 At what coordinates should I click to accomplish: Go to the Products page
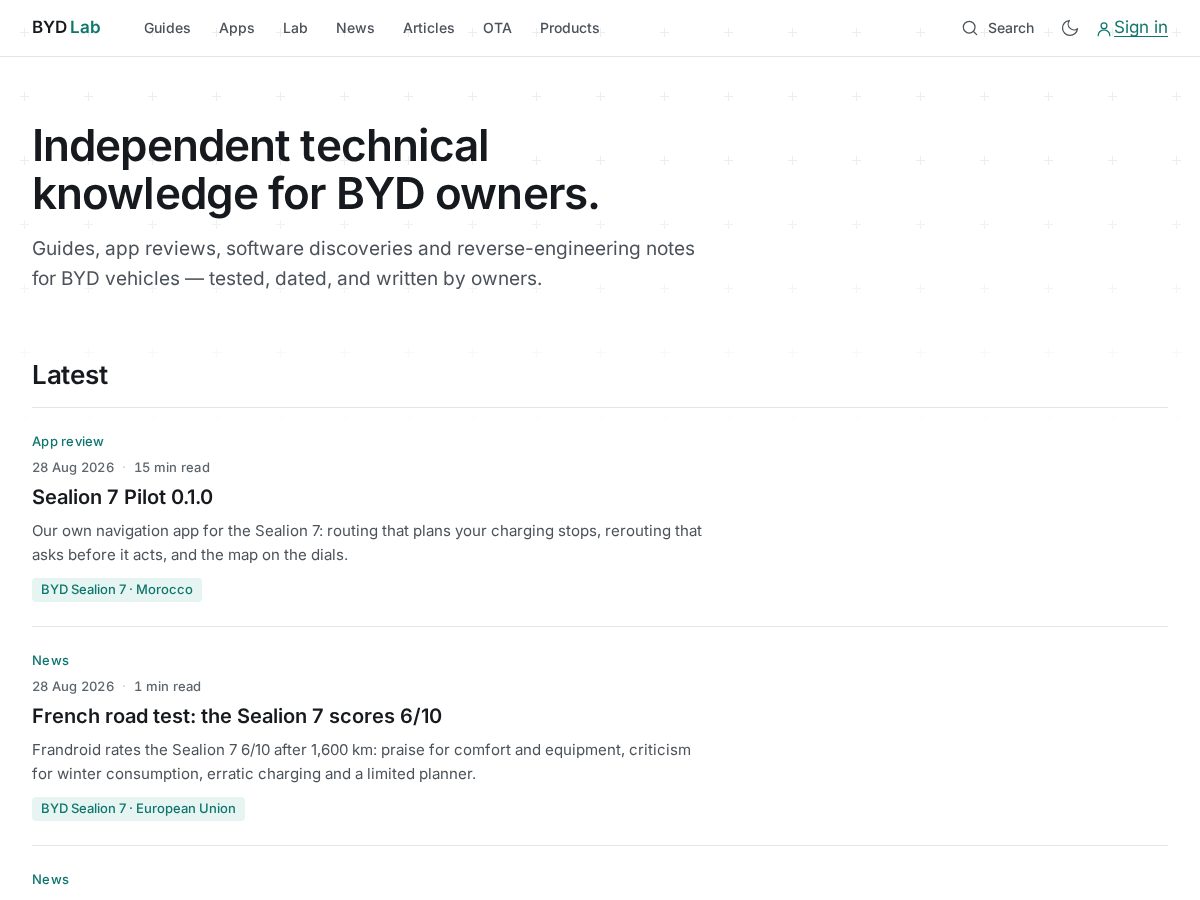click(570, 28)
